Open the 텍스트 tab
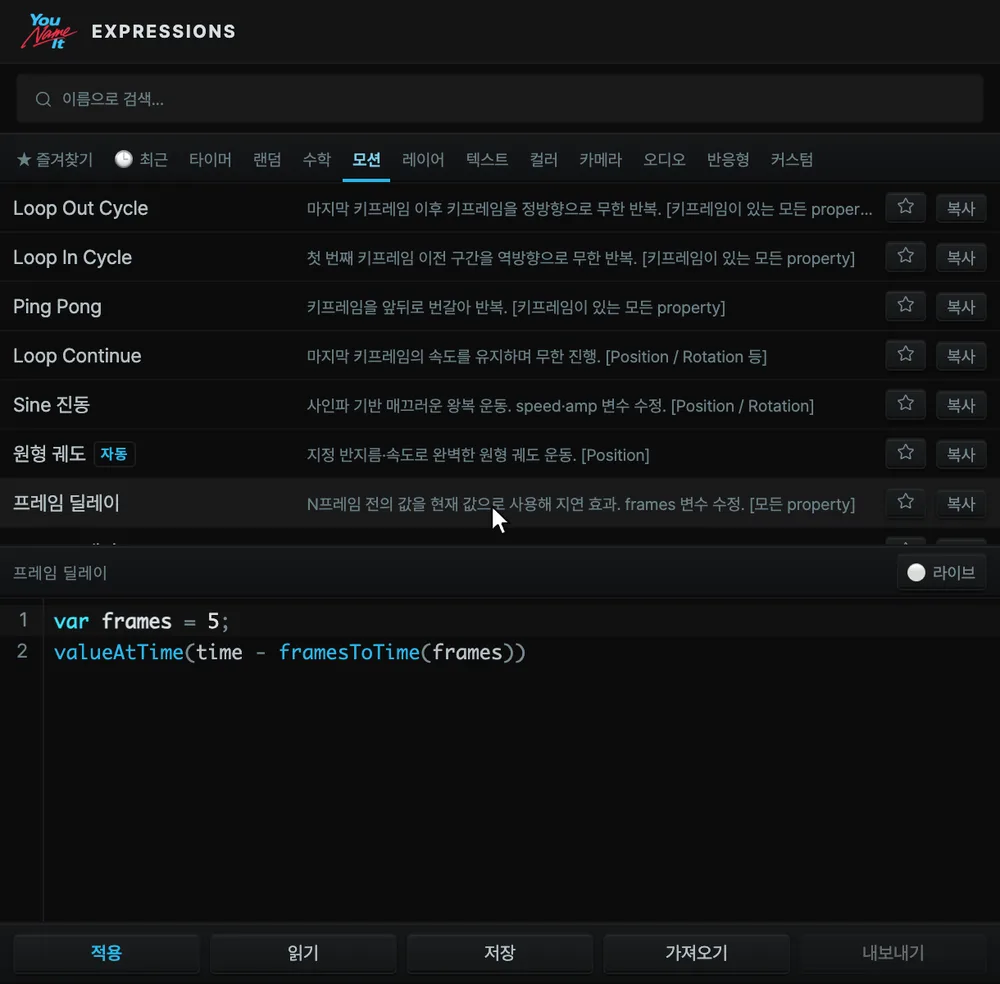 coord(487,159)
